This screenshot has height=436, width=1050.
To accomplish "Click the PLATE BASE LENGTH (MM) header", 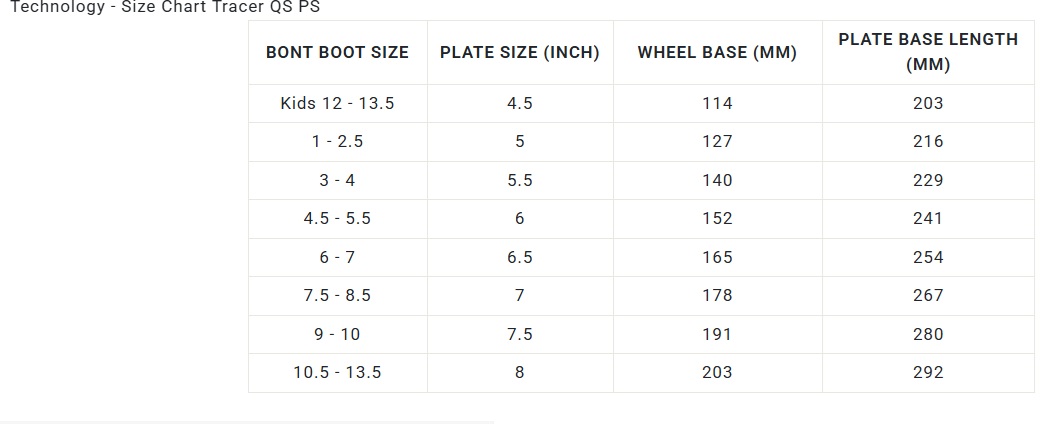I will tap(927, 52).
